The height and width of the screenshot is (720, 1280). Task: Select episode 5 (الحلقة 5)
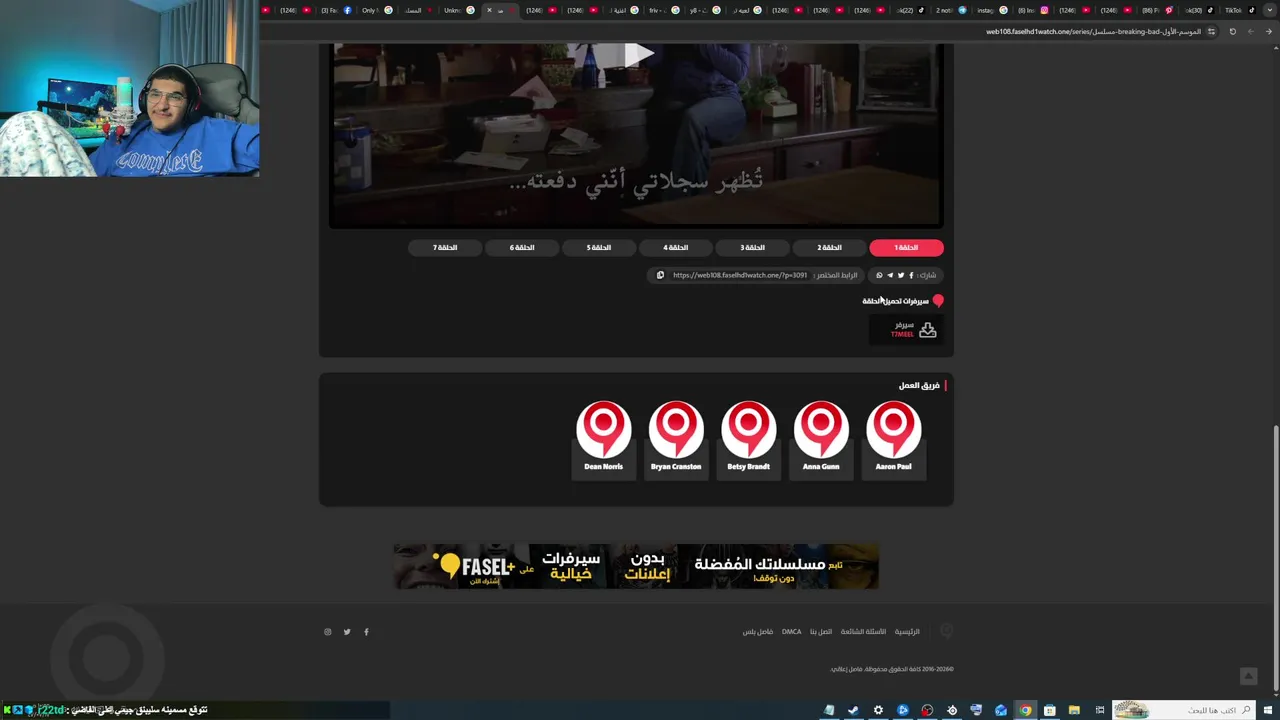coord(598,248)
